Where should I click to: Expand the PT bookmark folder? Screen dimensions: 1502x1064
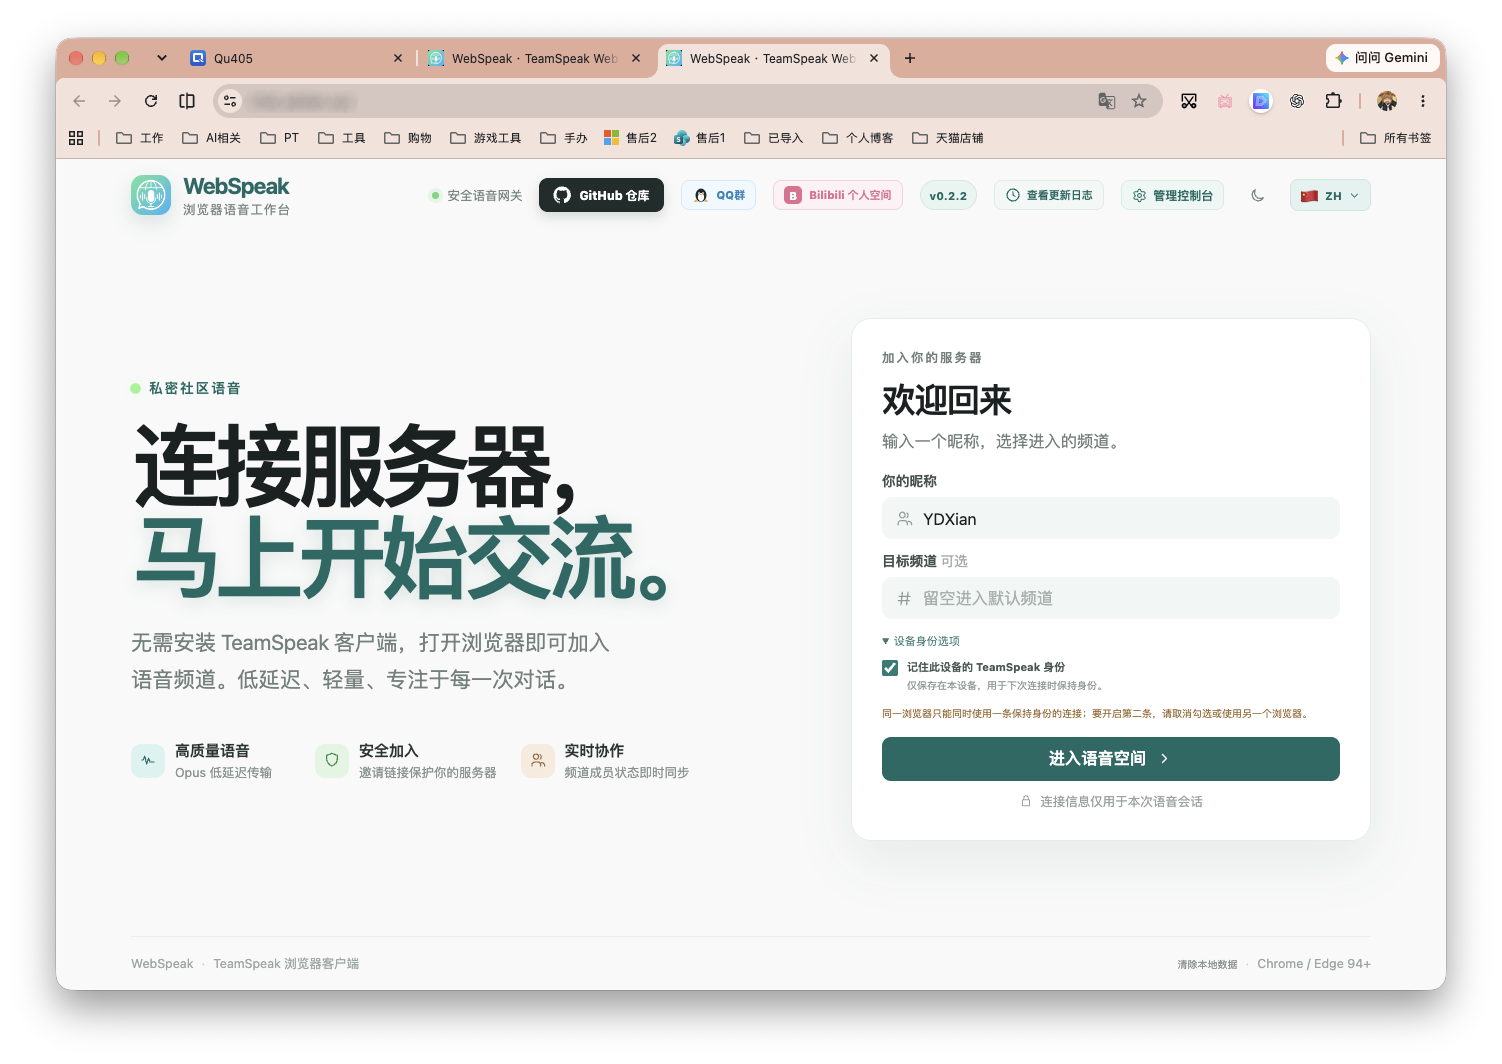tap(279, 138)
